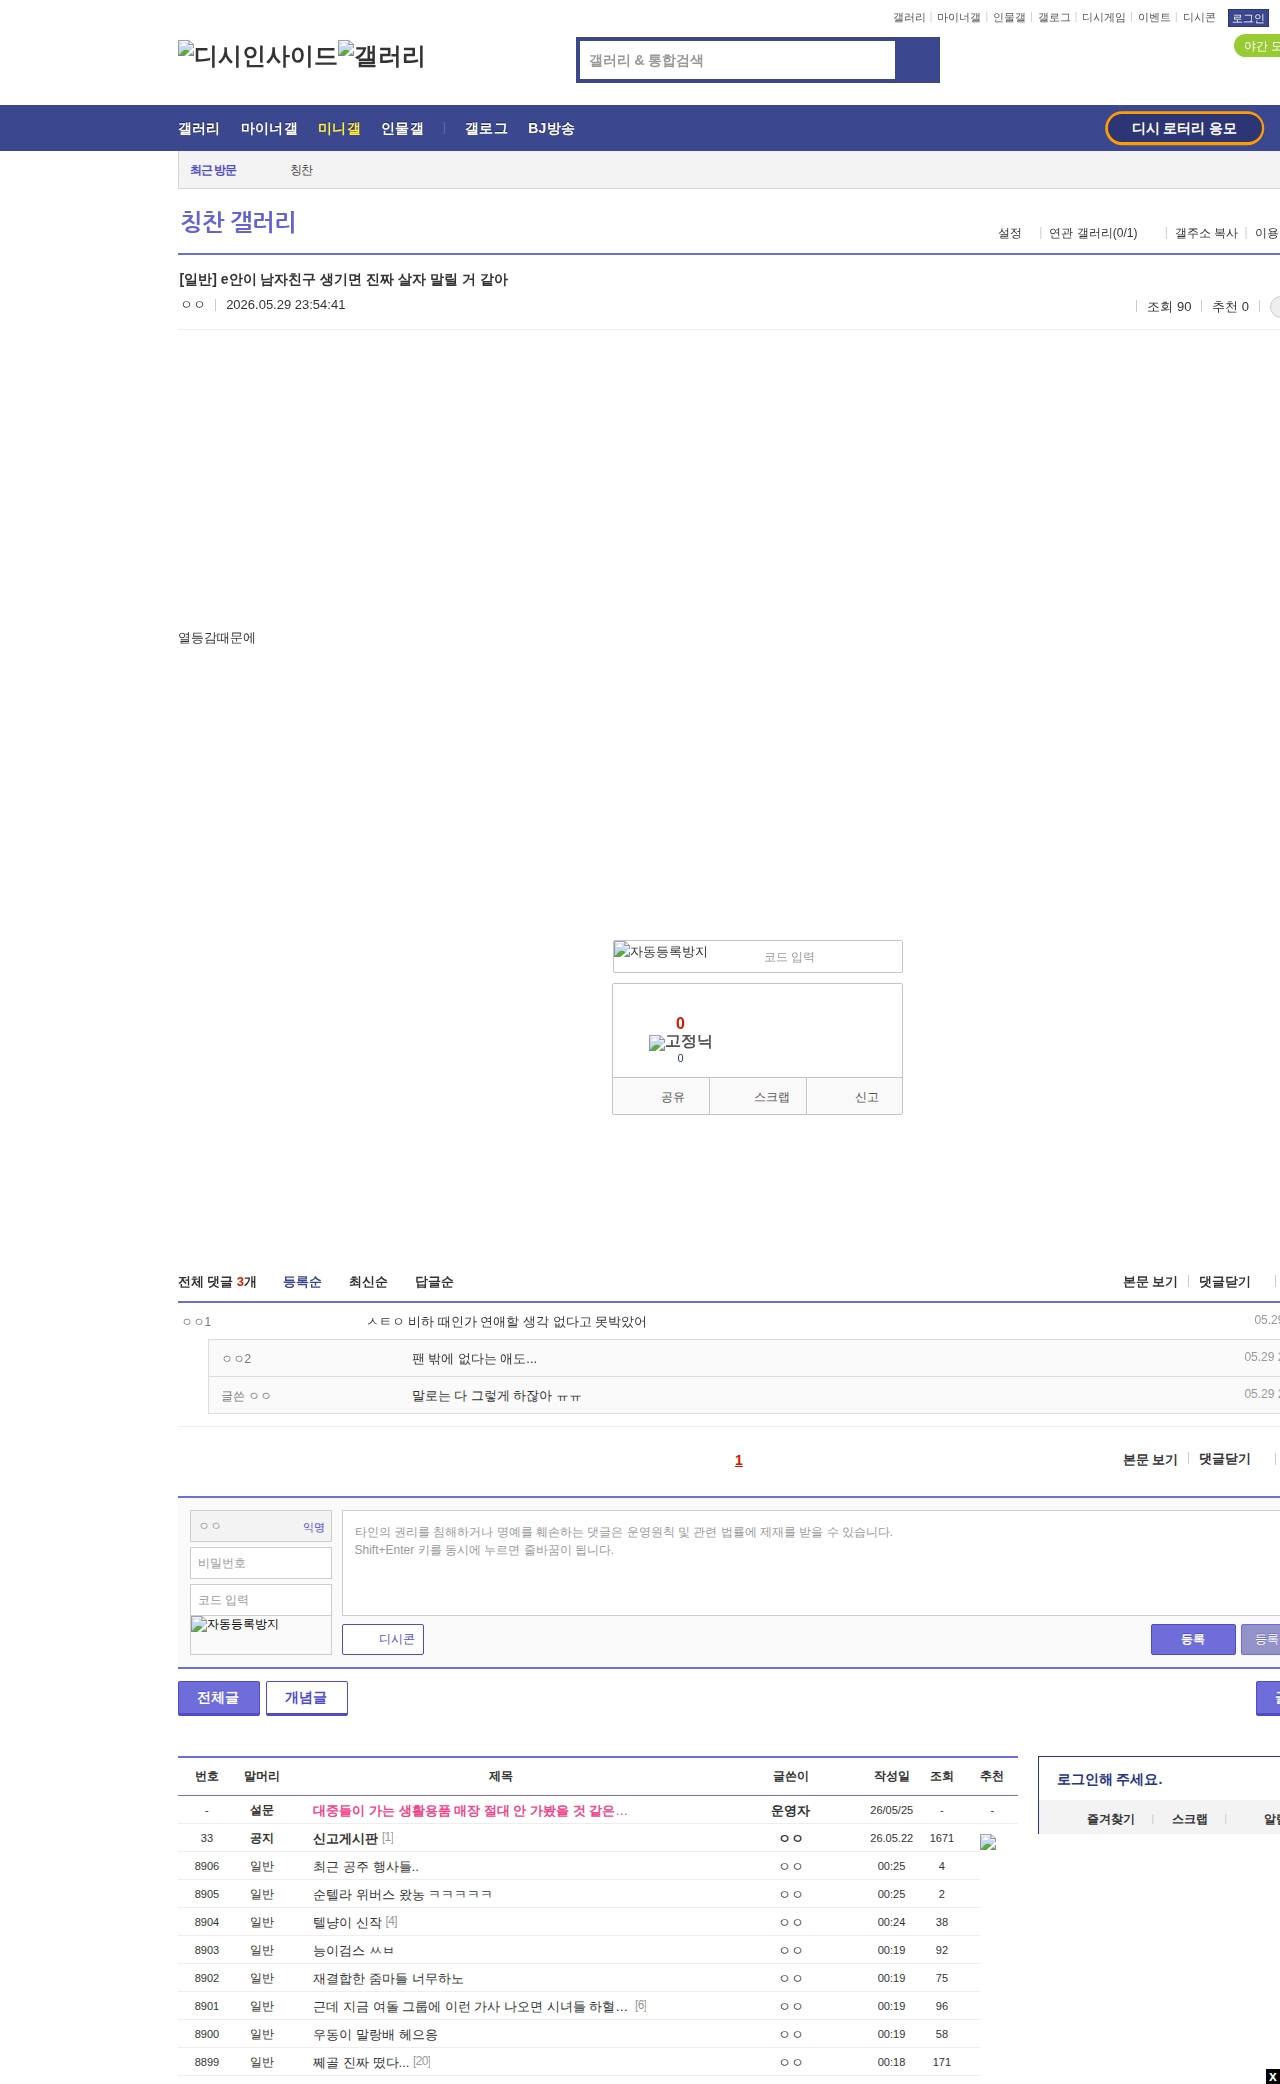The image size is (1280, 2084).
Task: Open 디시게임 in the top utility links
Action: [1104, 18]
